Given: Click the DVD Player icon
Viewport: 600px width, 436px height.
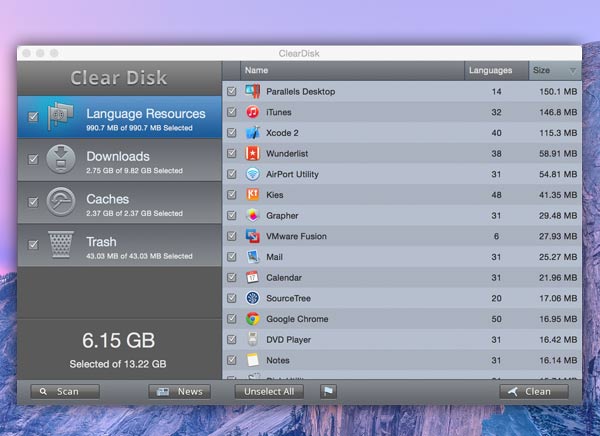Looking at the screenshot, I should coord(253,340).
